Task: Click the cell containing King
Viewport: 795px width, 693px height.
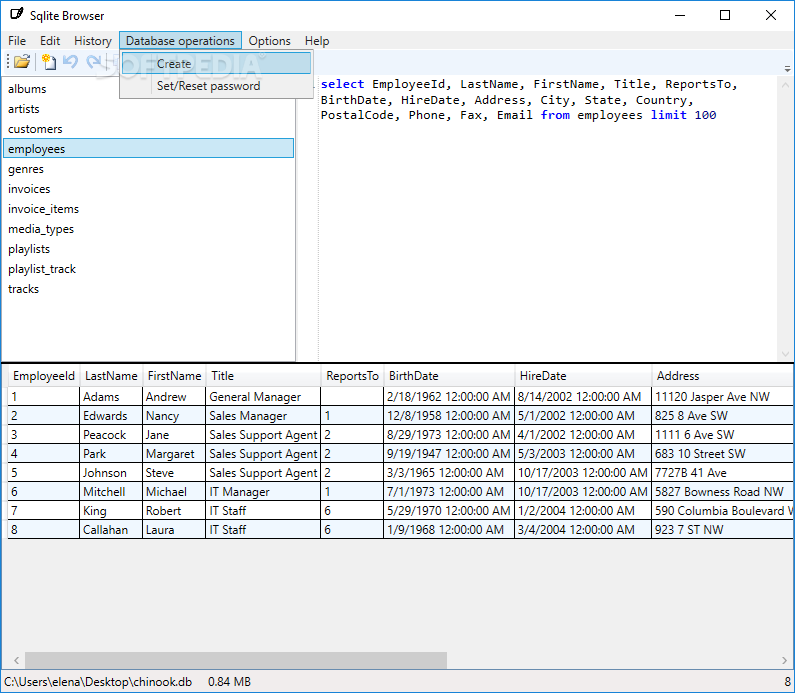Action: pos(111,510)
